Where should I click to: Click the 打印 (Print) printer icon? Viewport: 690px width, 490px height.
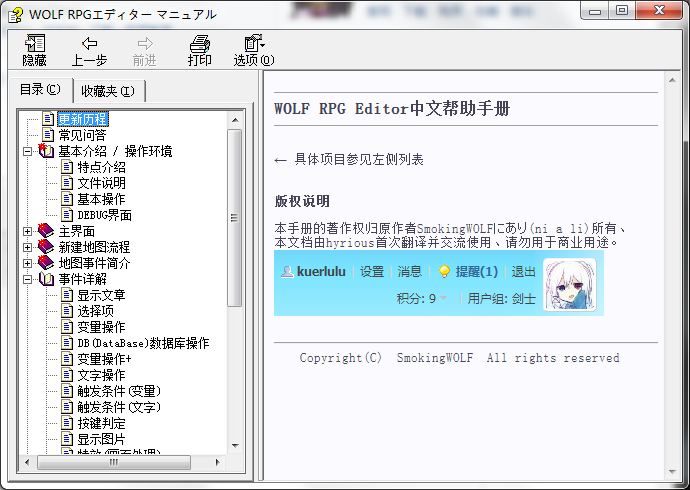point(200,44)
